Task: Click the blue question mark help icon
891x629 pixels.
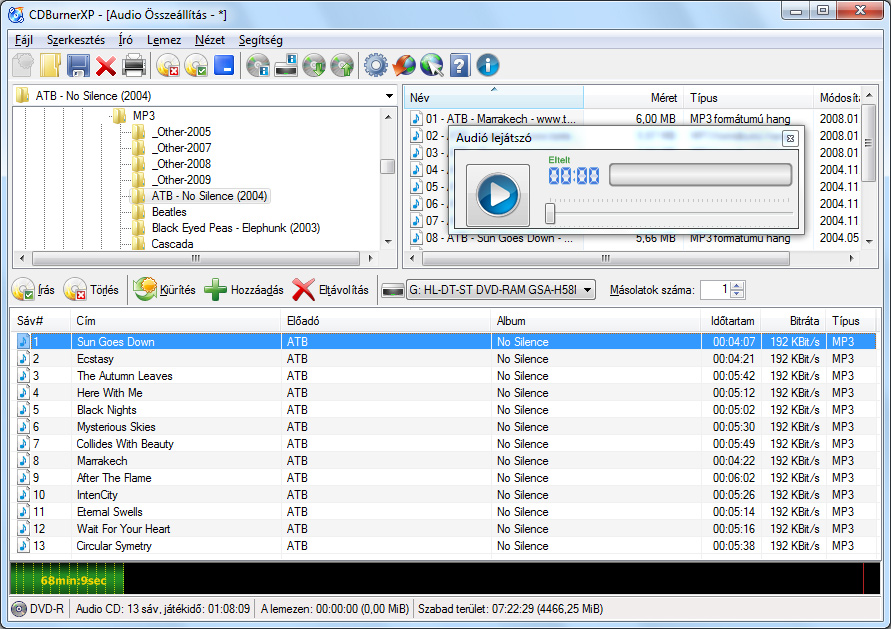Action: tap(460, 66)
